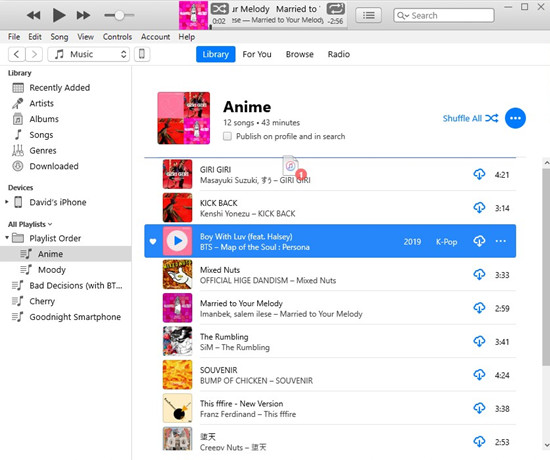The height and width of the screenshot is (460, 550).
Task: Open the Music media type dropdown
Action: click(88, 54)
